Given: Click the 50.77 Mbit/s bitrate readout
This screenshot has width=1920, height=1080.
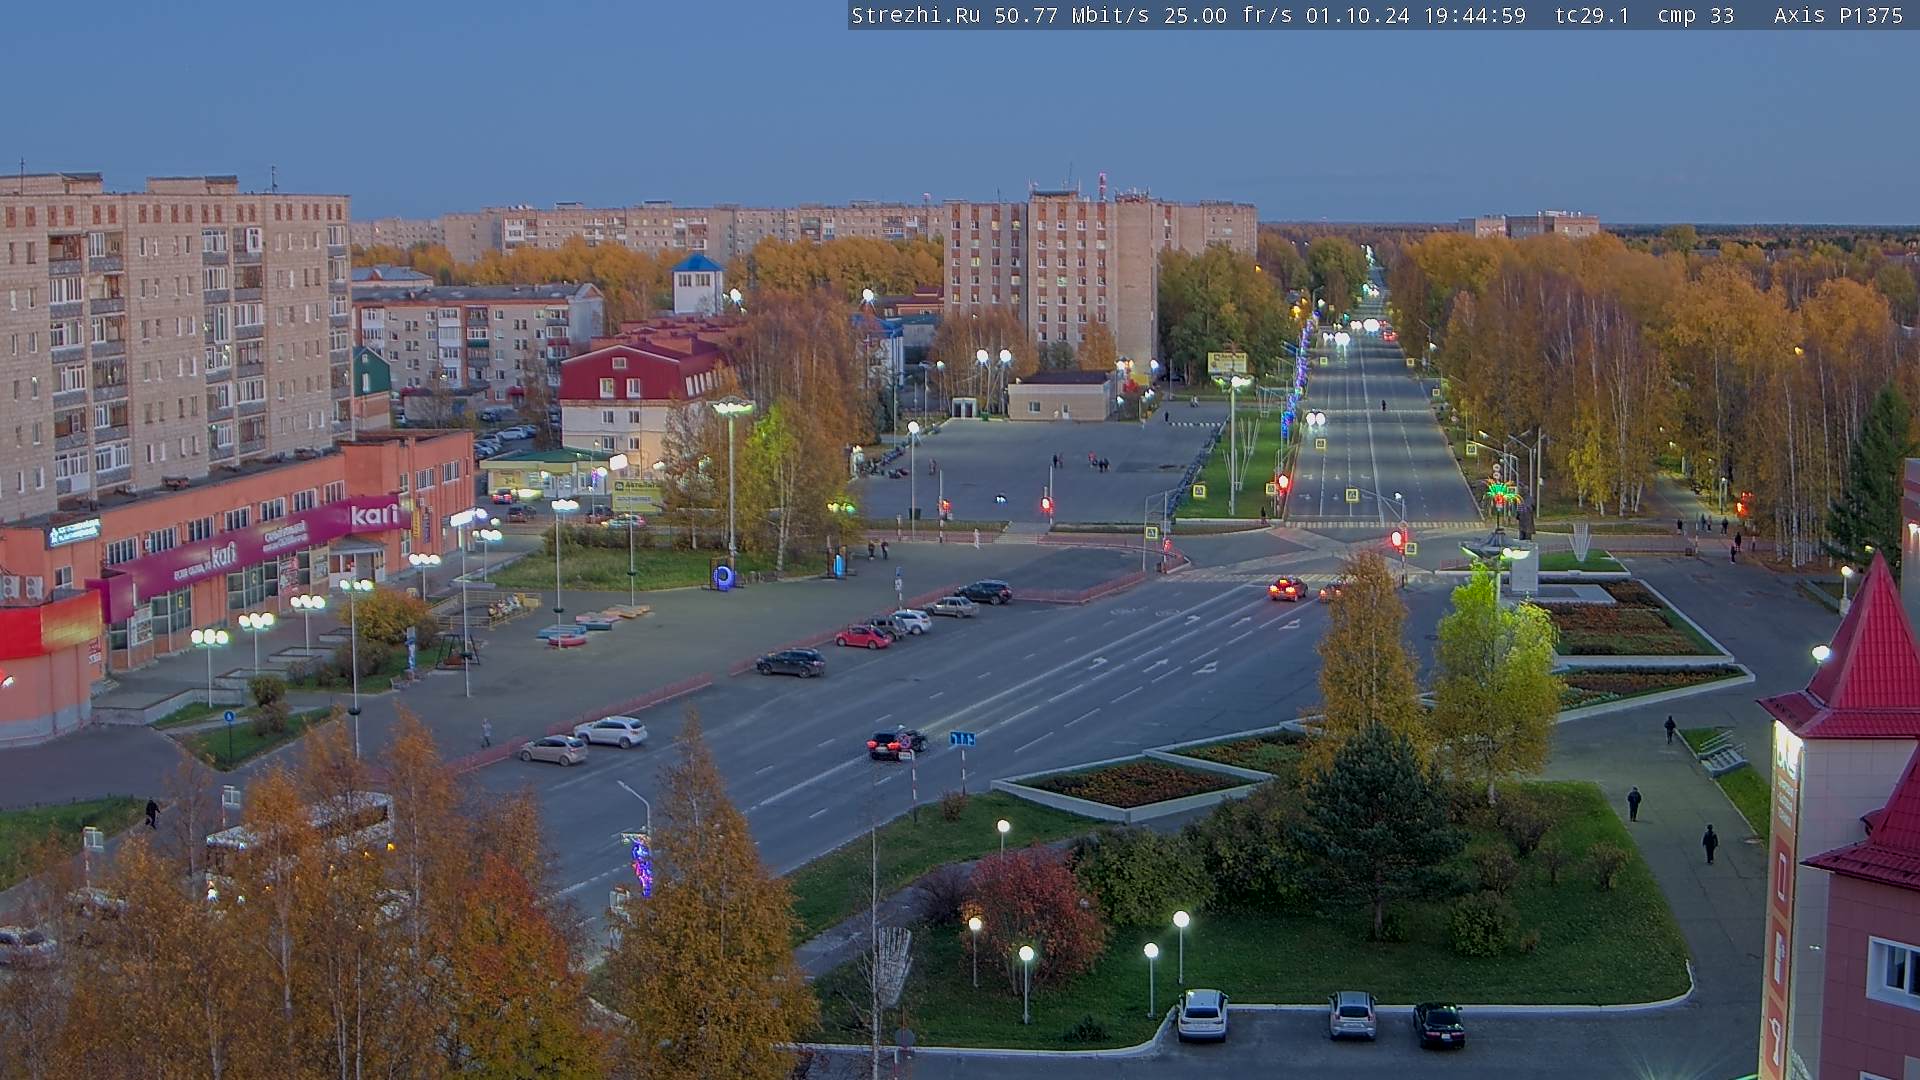Looking at the screenshot, I should pyautogui.click(x=1071, y=16).
